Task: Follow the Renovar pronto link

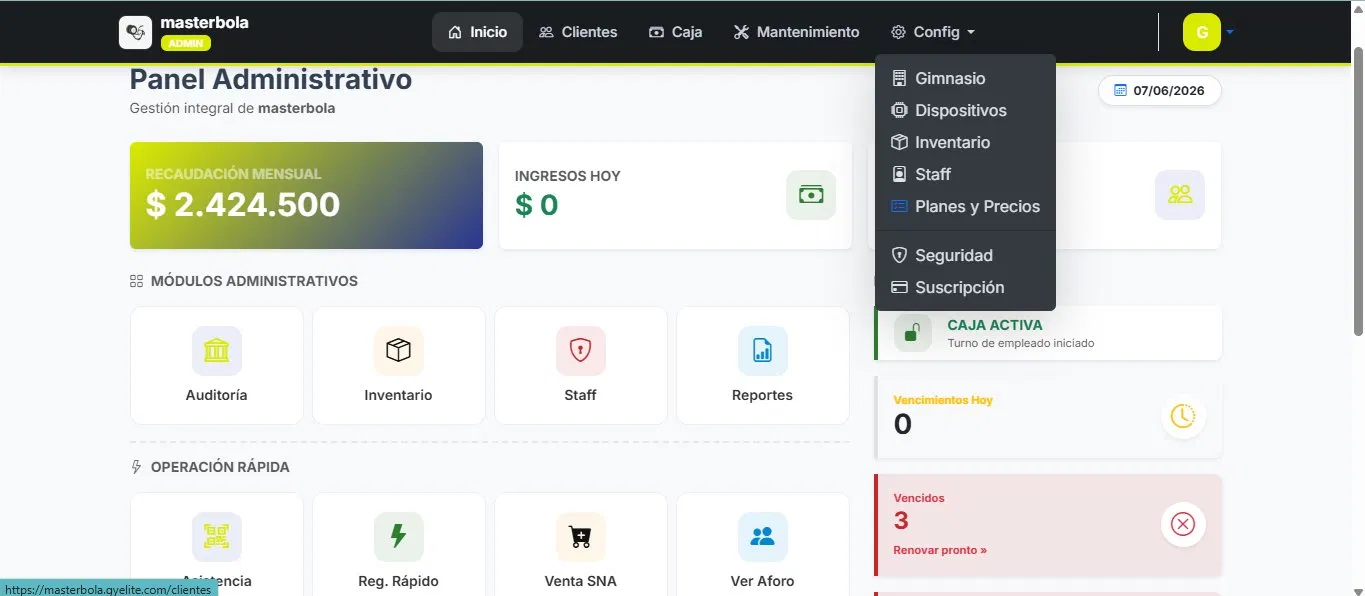Action: pyautogui.click(x=940, y=550)
